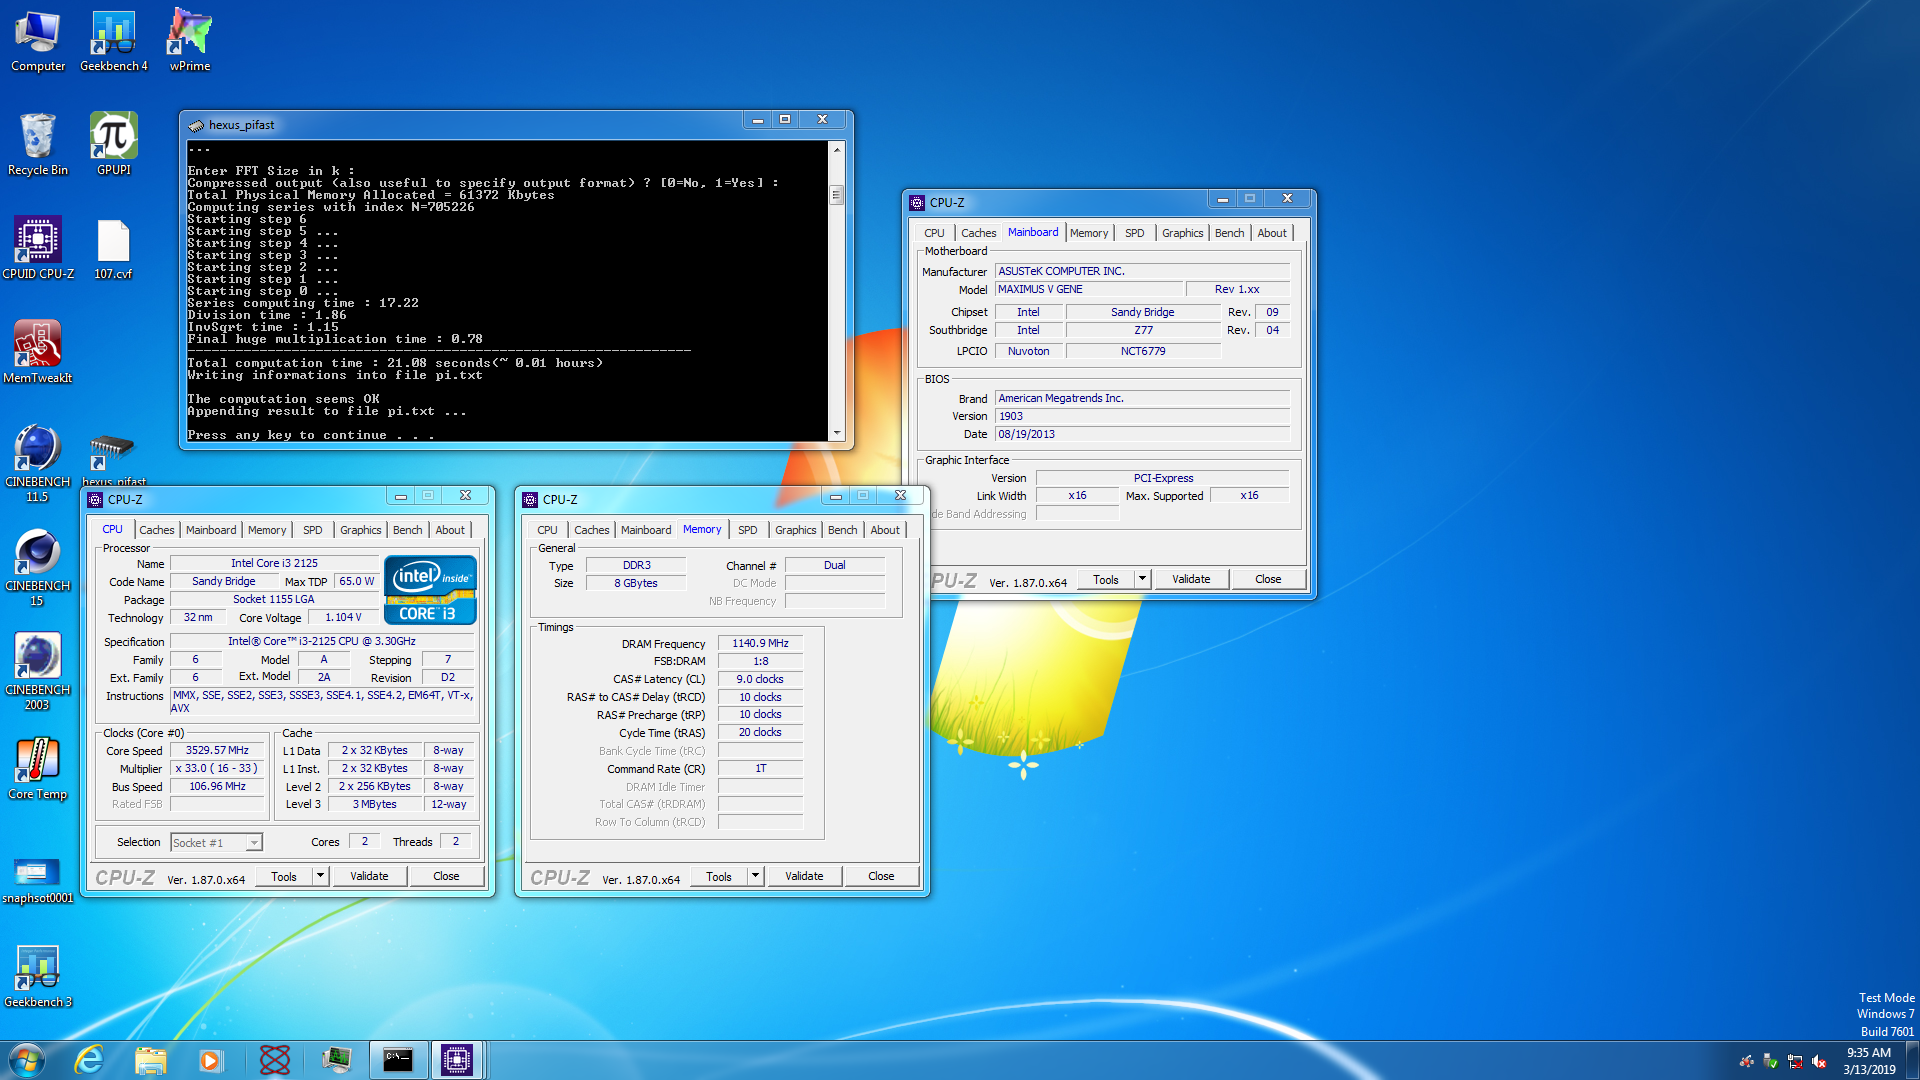Click Validate in the CPU tab window

[x=369, y=876]
